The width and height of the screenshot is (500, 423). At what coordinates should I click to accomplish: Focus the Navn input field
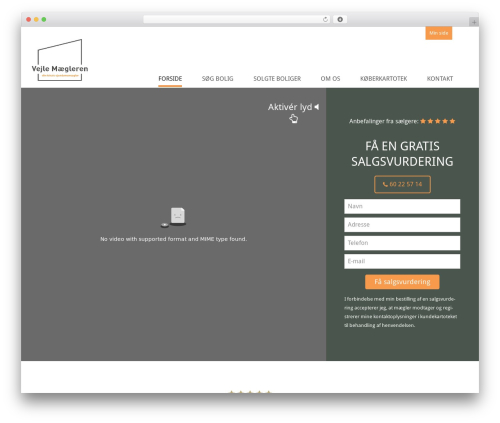402,206
